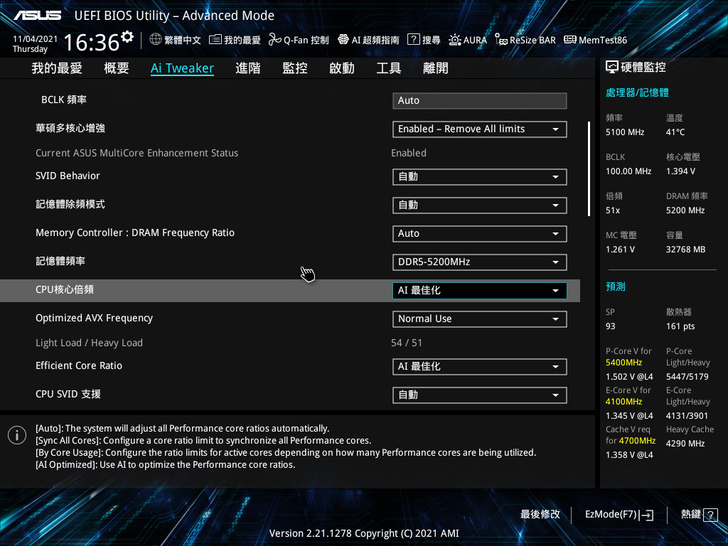This screenshot has height=546, width=728.
Task: Select the Ai Tweaker tab
Action: (182, 68)
